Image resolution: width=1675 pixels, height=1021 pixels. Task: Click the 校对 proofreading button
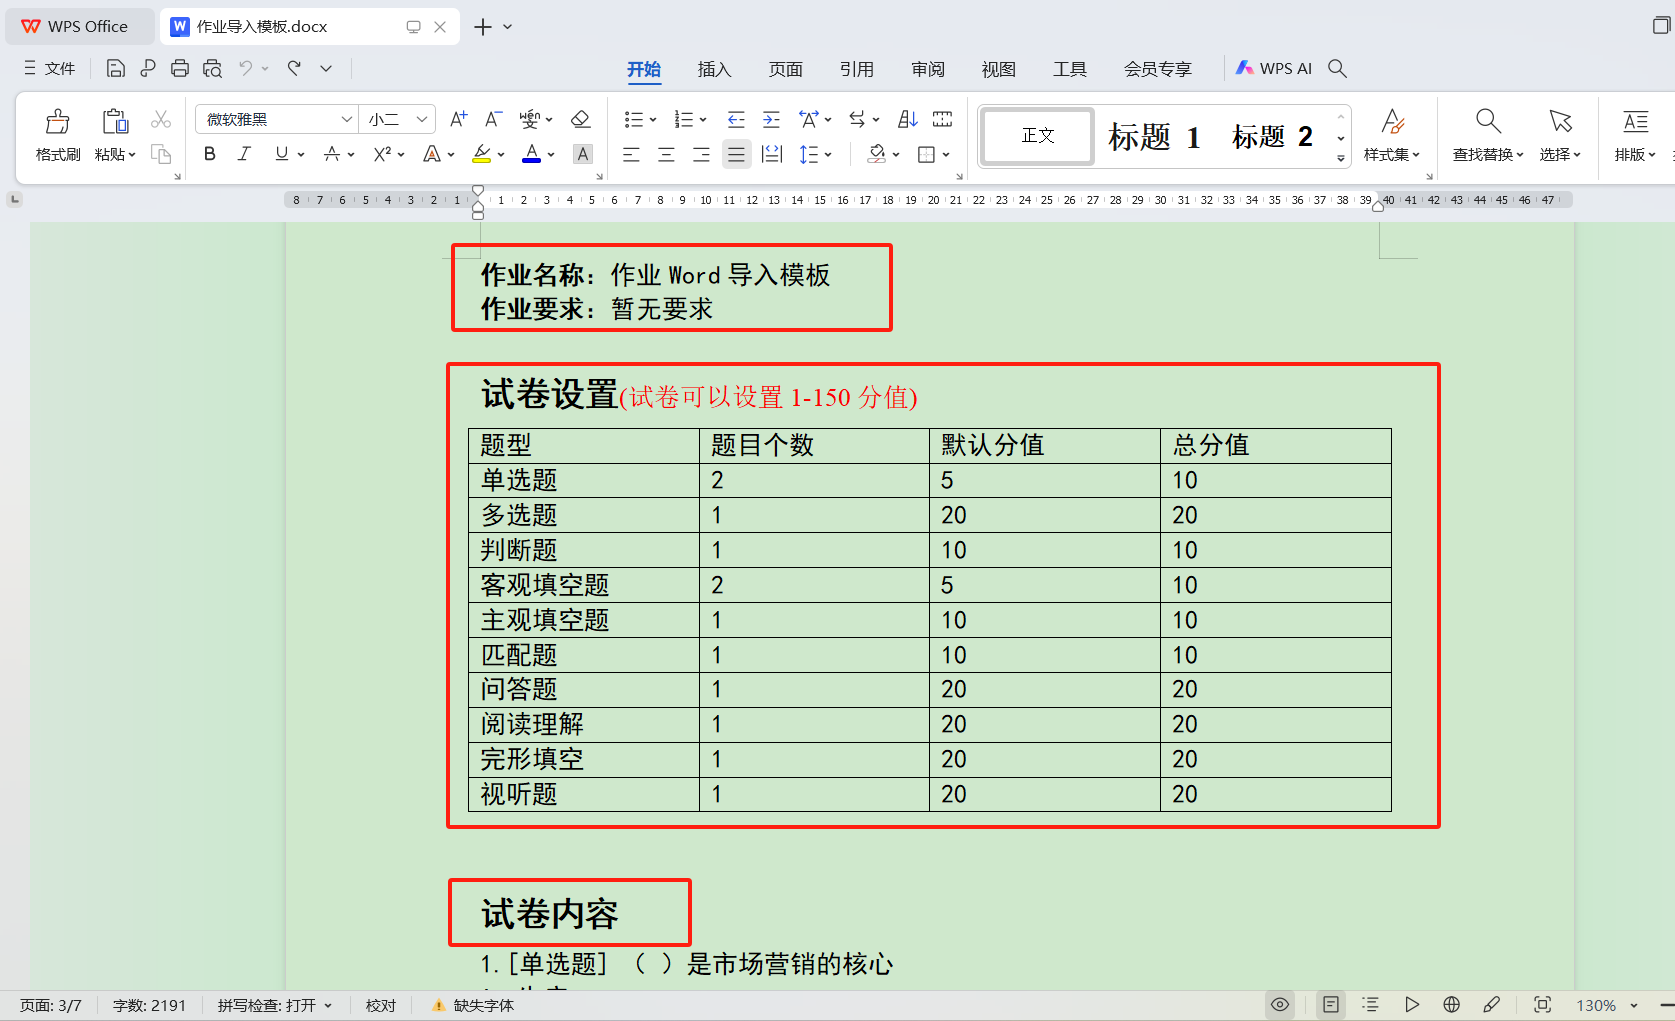(x=380, y=1005)
